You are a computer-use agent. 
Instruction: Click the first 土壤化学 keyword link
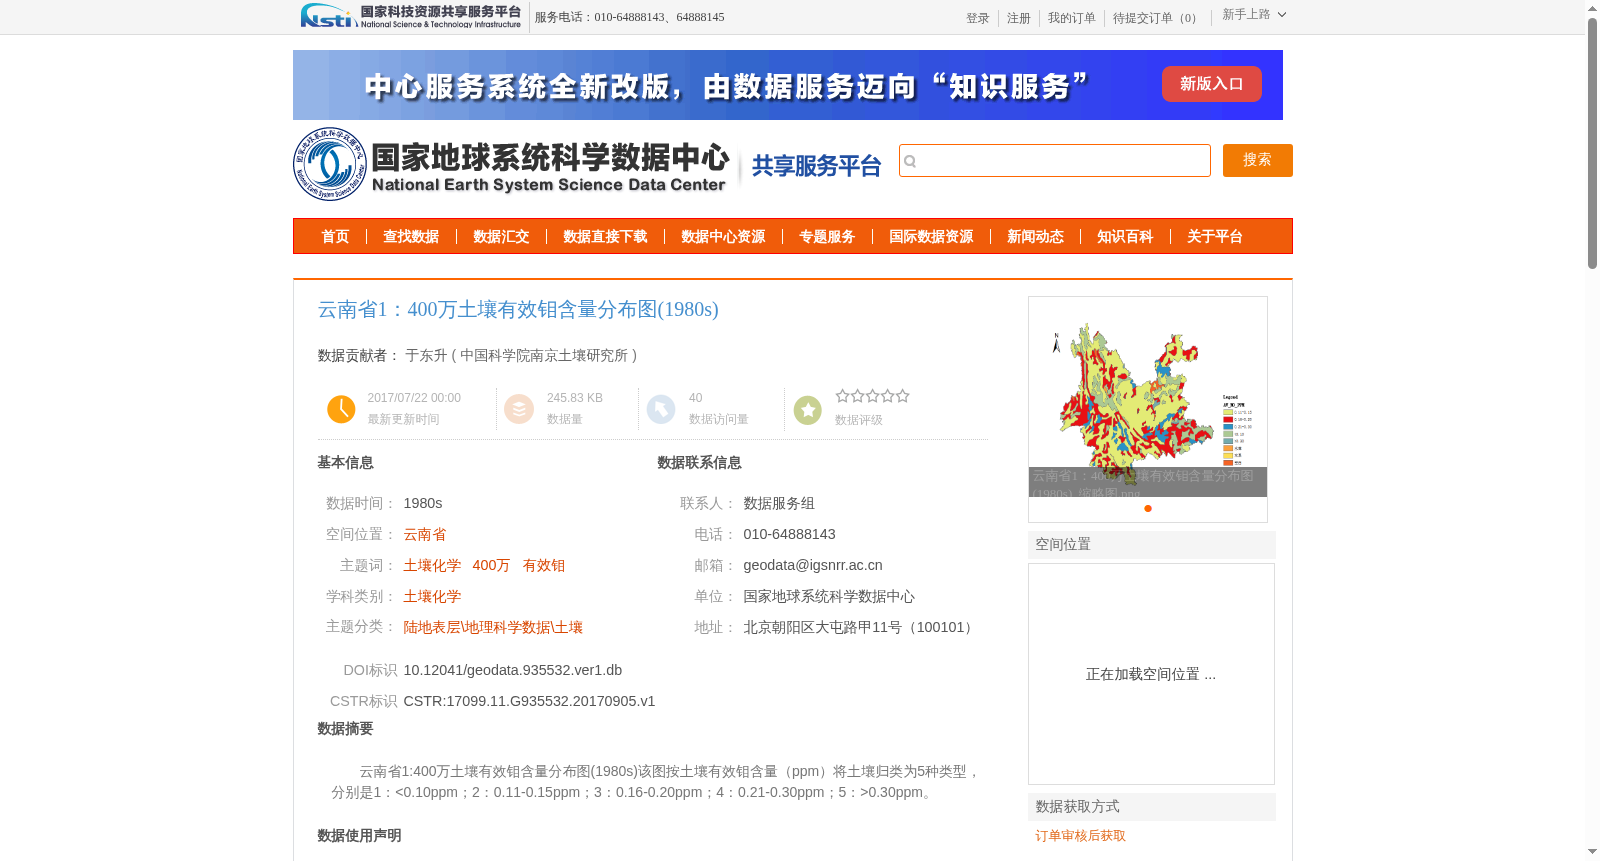pos(432,565)
